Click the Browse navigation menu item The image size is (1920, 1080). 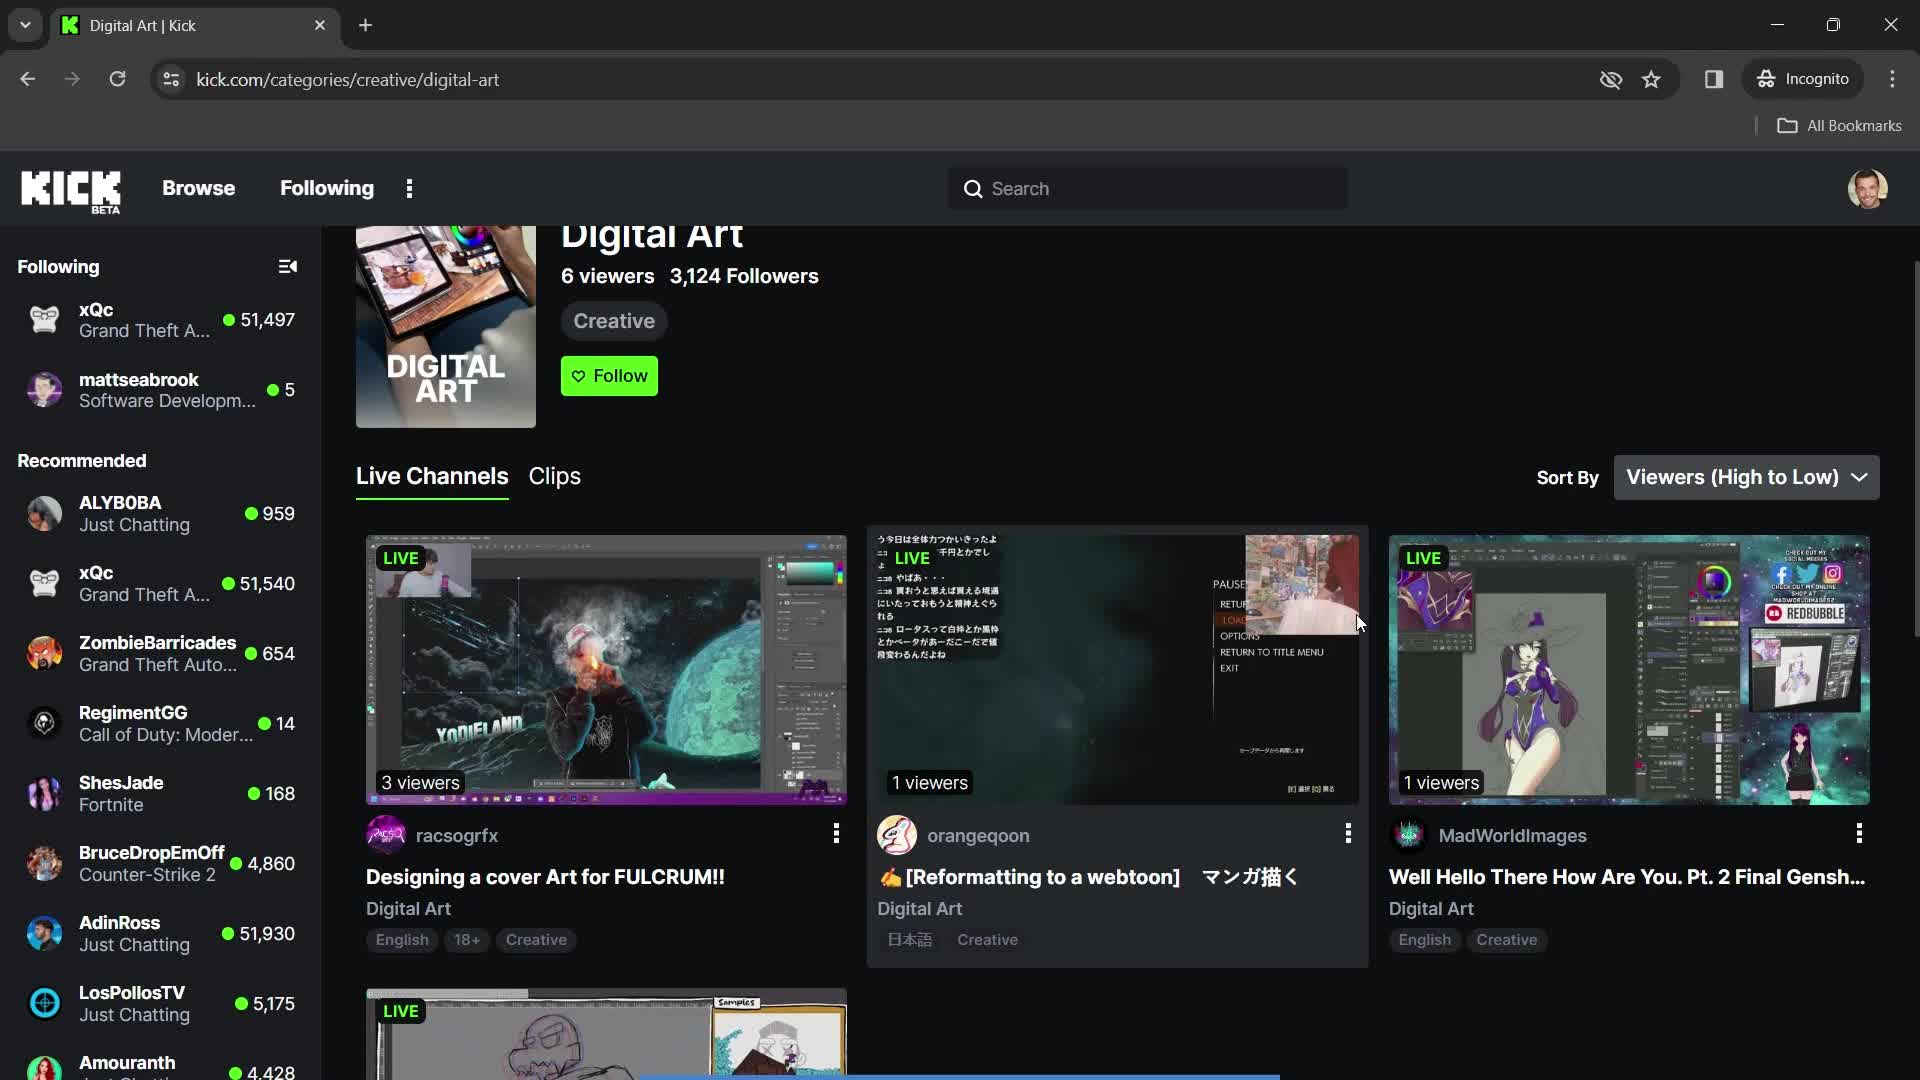198,187
